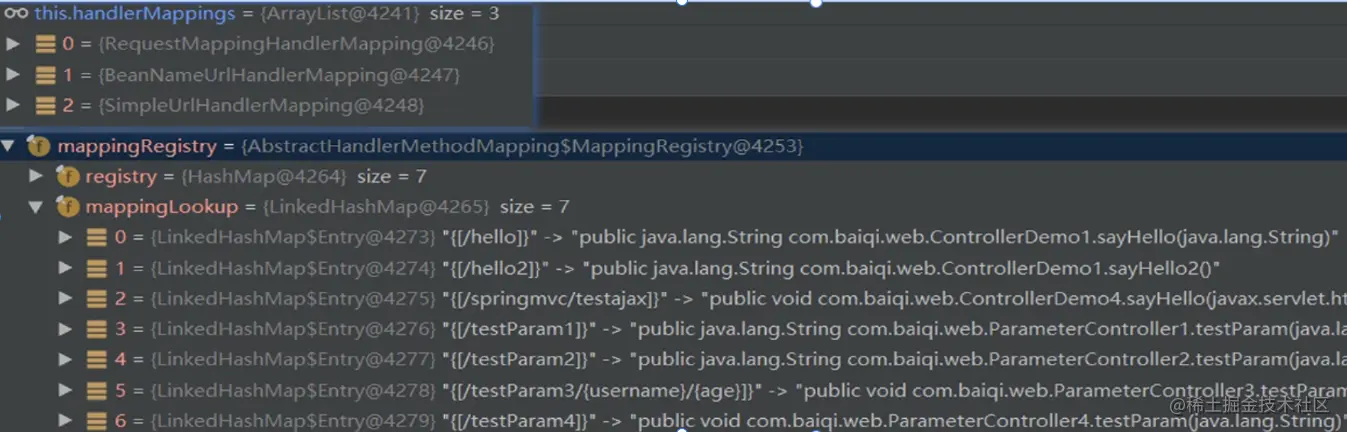The height and width of the screenshot is (432, 1347).
Task: Select the "{[/testParam1]}" mapping text
Action: [x=519, y=329]
